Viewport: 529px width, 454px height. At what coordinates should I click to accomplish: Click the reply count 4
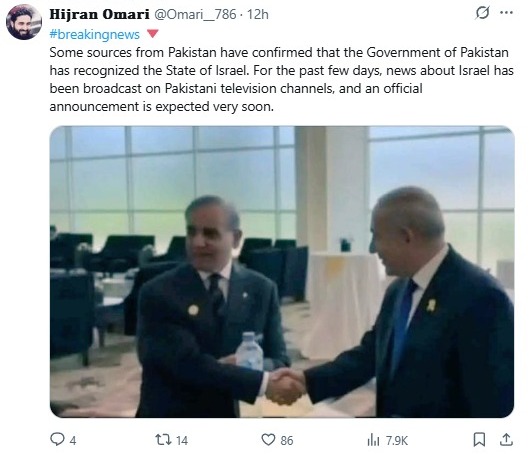click(x=73, y=441)
